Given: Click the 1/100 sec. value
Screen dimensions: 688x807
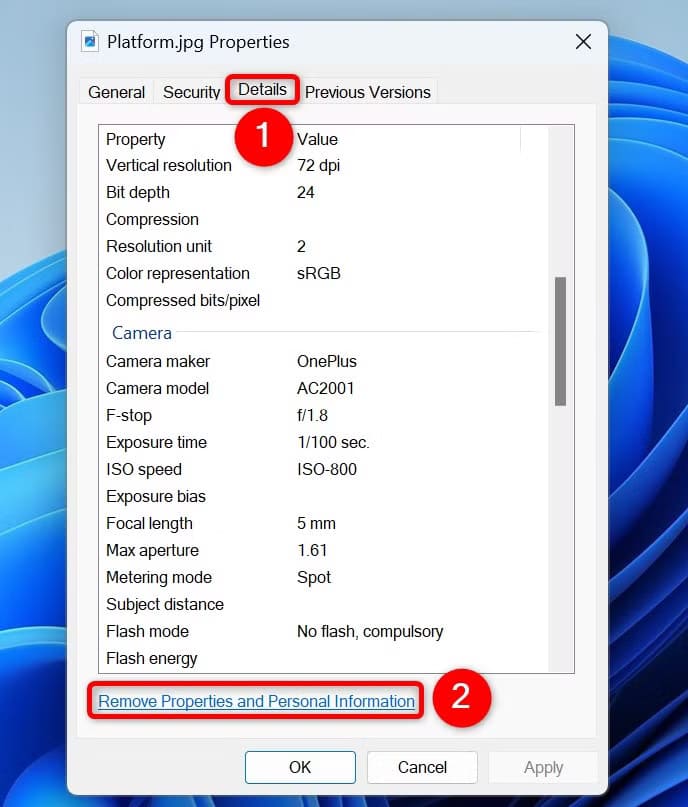Looking at the screenshot, I should 333,443.
